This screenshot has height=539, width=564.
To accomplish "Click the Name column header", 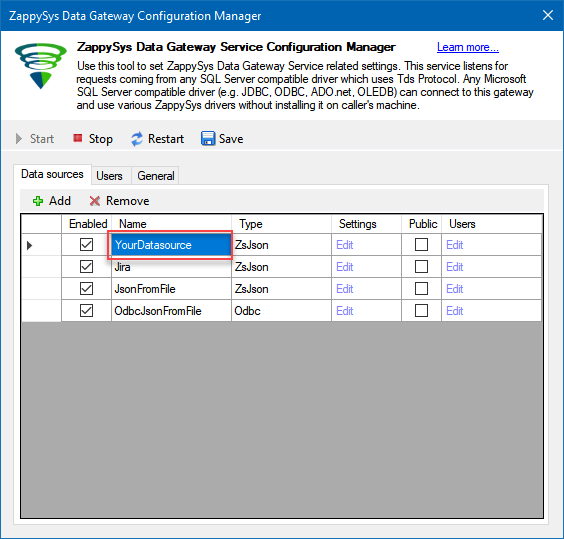I will (x=171, y=224).
